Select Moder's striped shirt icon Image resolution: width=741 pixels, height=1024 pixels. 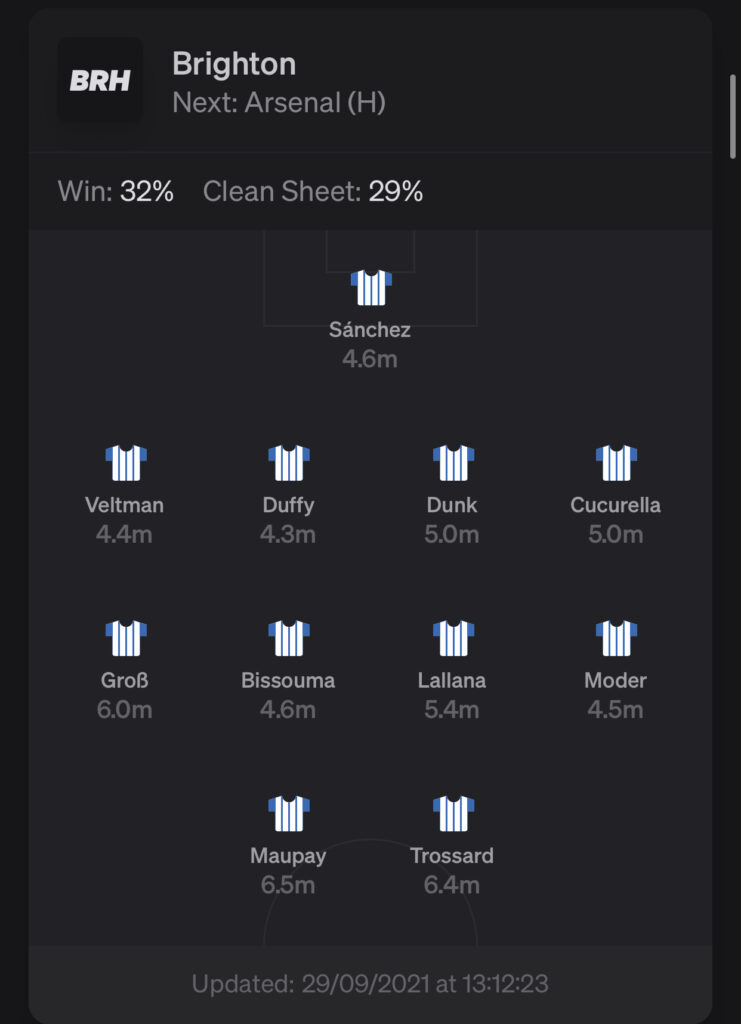coord(616,638)
